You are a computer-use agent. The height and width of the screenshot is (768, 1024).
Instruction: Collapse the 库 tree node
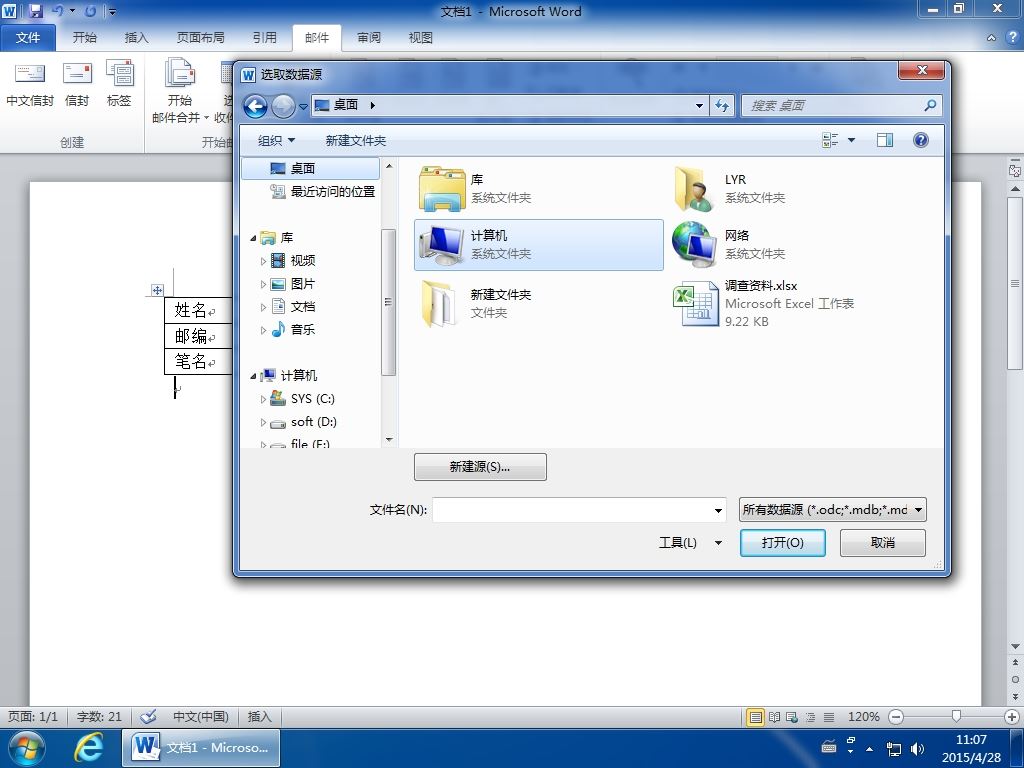click(x=253, y=238)
